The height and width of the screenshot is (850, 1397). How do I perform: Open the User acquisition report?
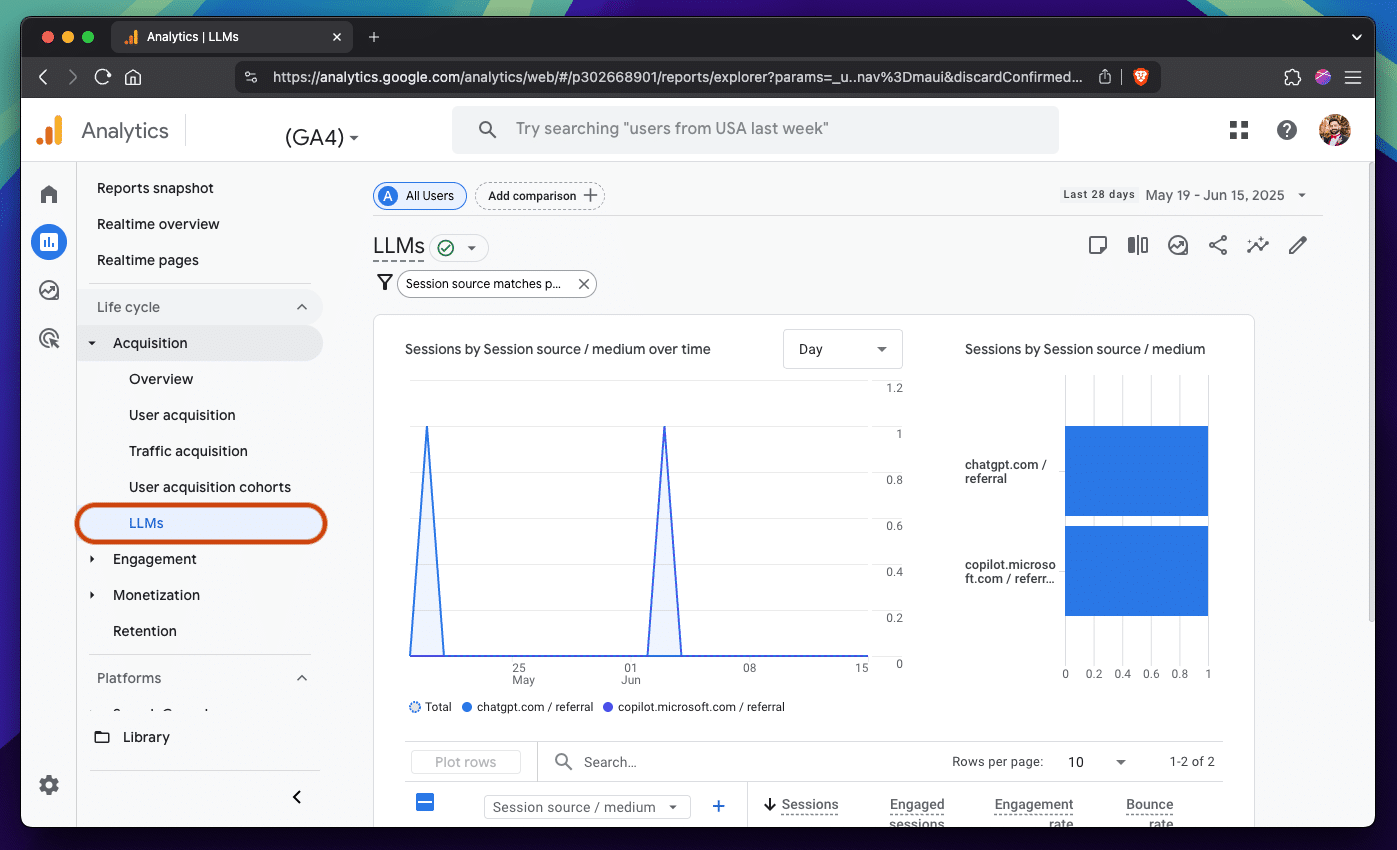[x=182, y=415]
